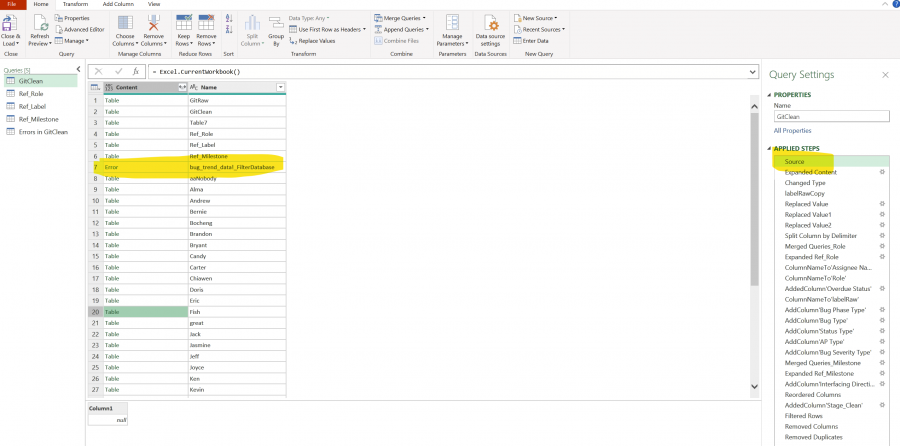Click the vertical scrollbar up arrow
900x446 pixels.
click(754, 107)
